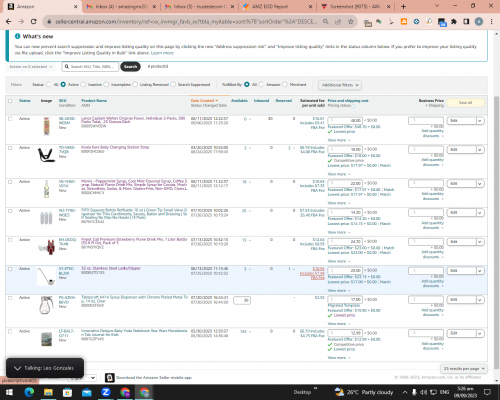500x400 pixels.
Task: Click the browser back arrow
Action: click(x=9, y=21)
